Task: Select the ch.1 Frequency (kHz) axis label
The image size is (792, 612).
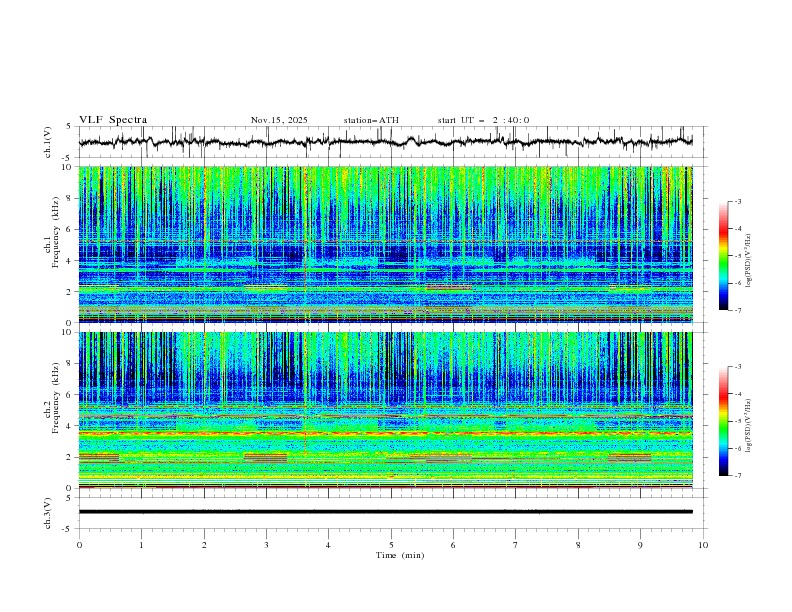Action: (x=51, y=232)
